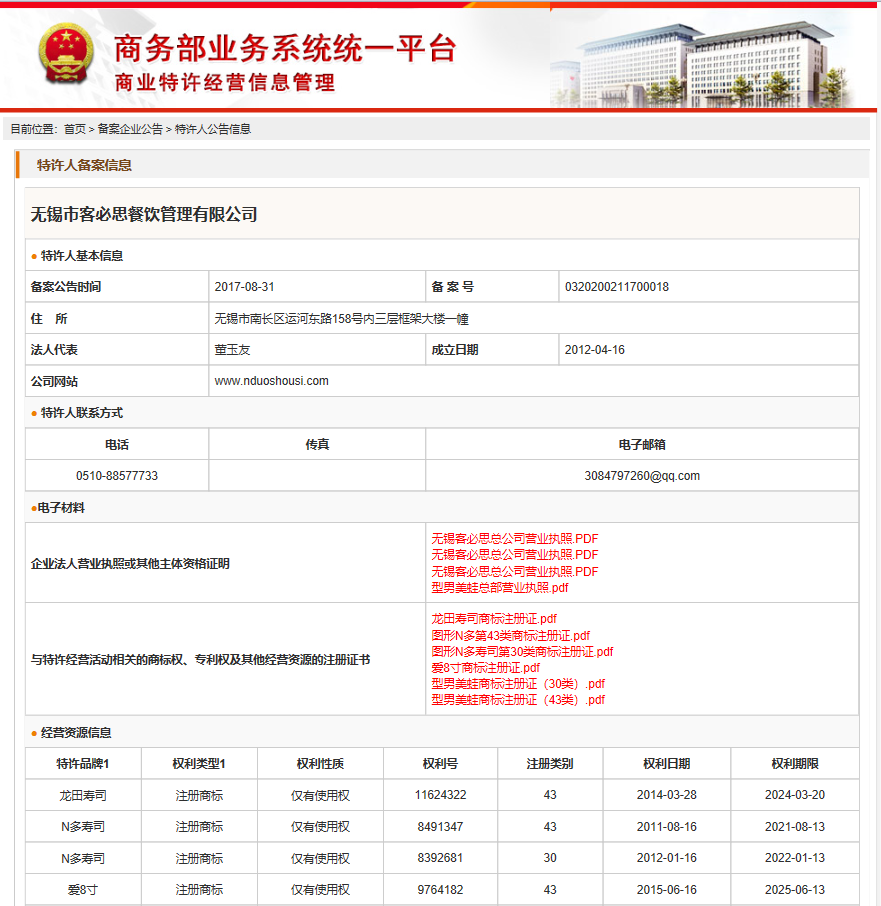Click the 注册类别 column header
This screenshot has width=881, height=906.
pyautogui.click(x=550, y=764)
